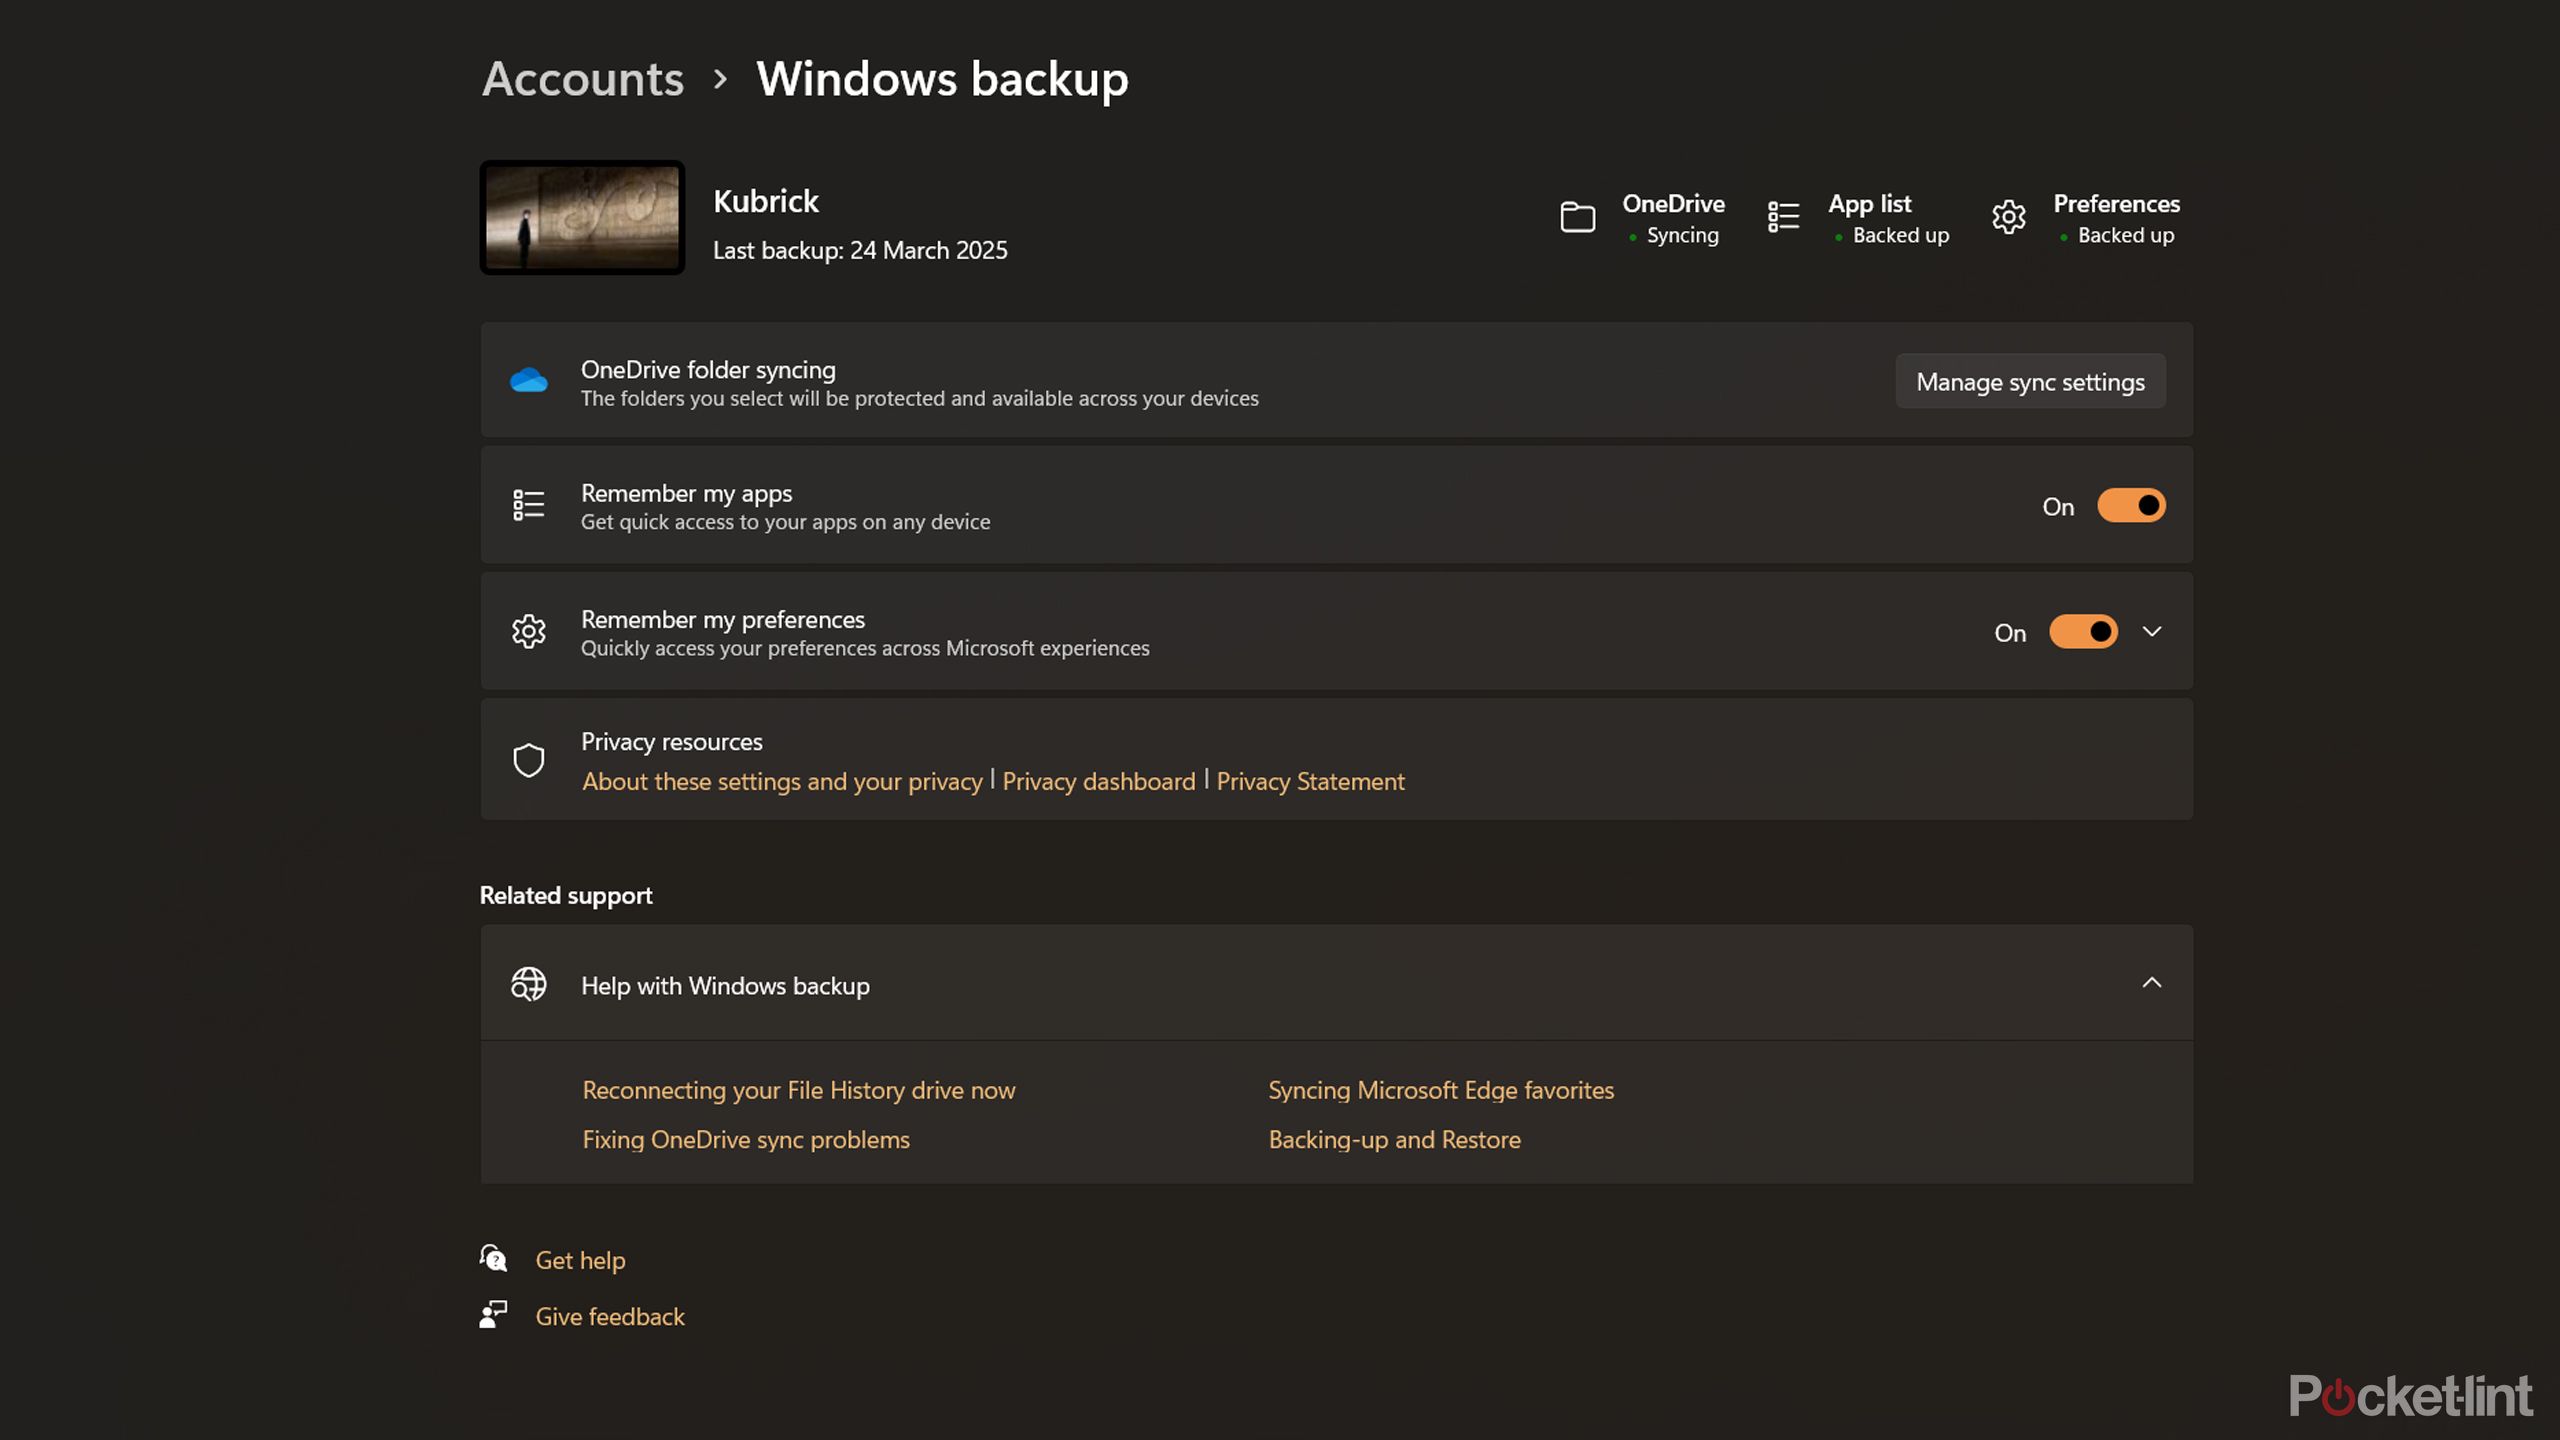This screenshot has width=2560, height=1440.
Task: Click the Kubrick device thumbnail image
Action: [582, 217]
